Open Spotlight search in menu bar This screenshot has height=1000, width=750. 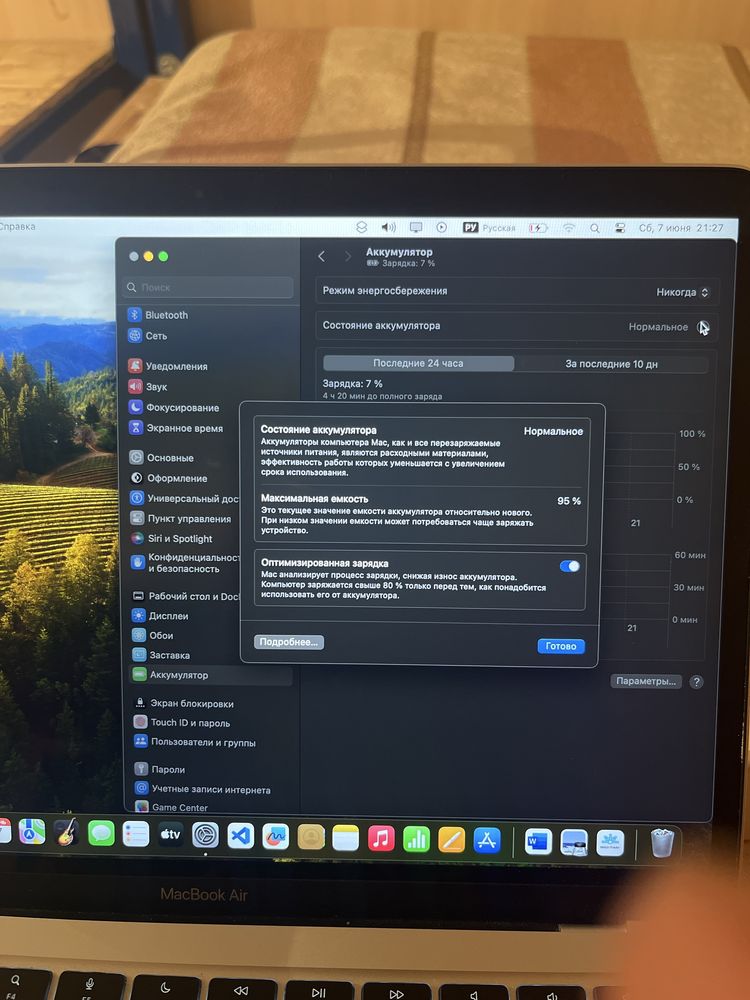(594, 228)
